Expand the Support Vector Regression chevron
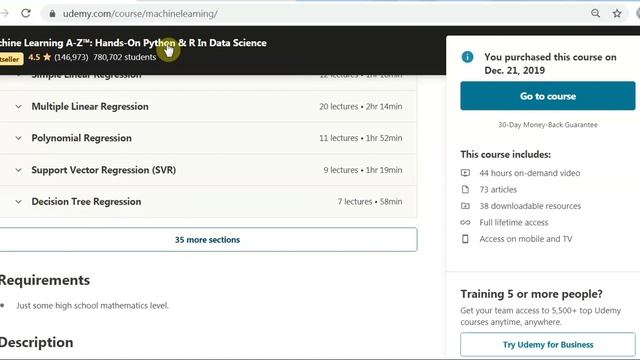 click(18, 170)
